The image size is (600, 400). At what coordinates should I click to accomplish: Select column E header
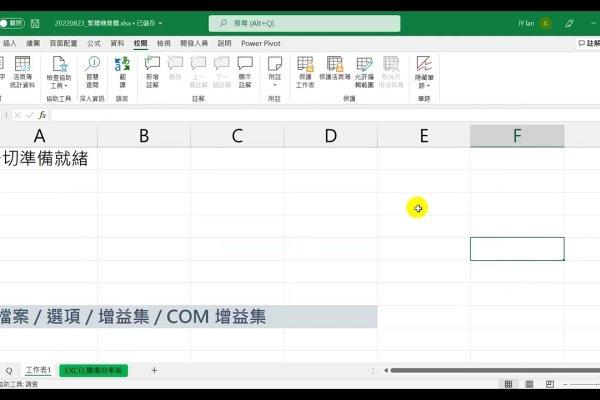[424, 136]
